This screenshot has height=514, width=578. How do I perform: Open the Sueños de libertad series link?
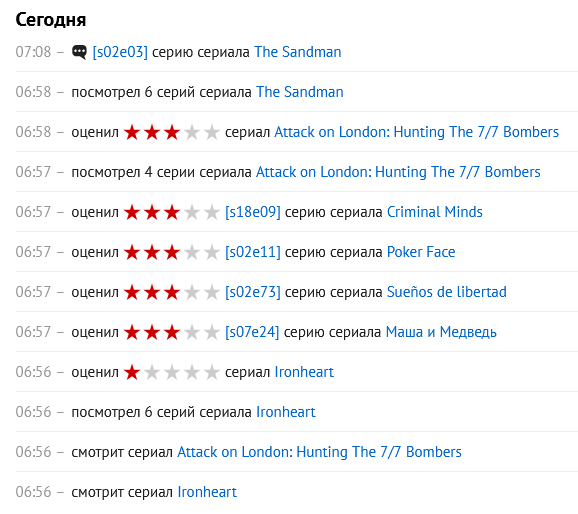pos(447,292)
